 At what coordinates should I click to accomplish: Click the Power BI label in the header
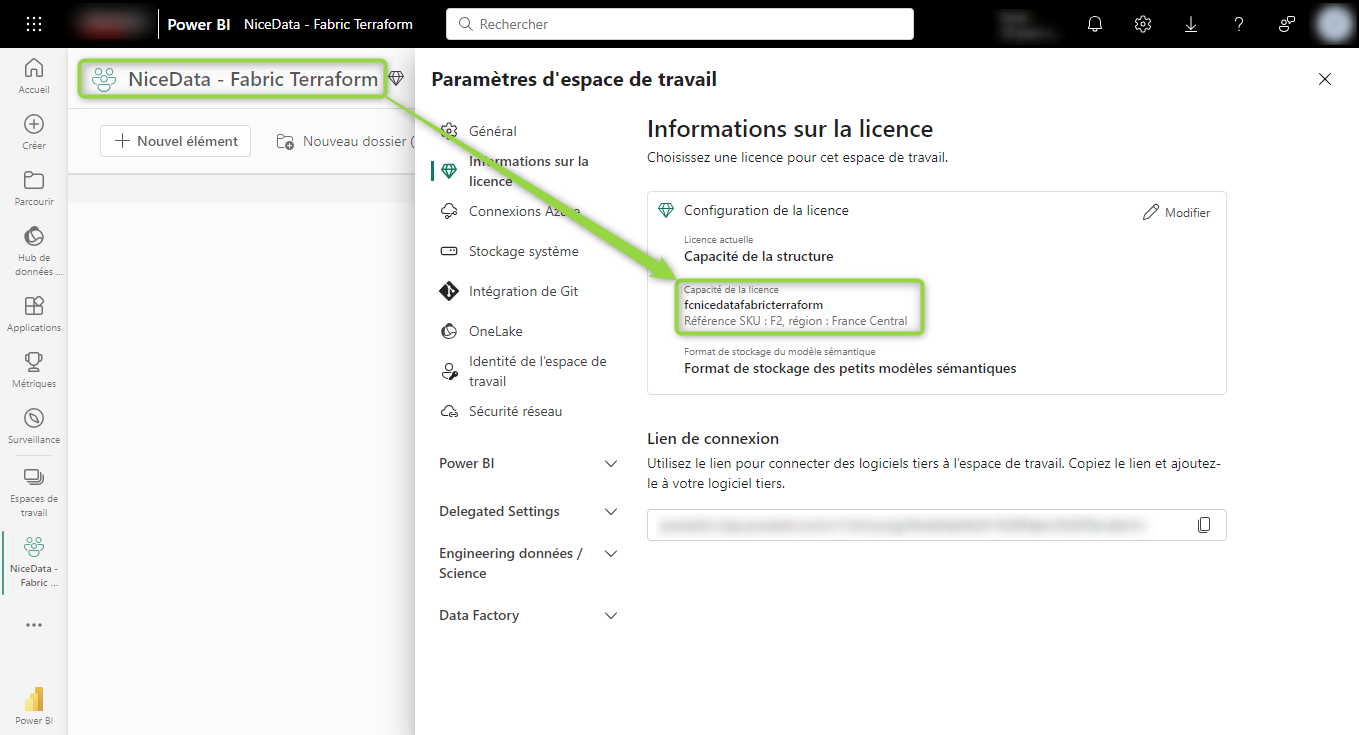pos(199,24)
